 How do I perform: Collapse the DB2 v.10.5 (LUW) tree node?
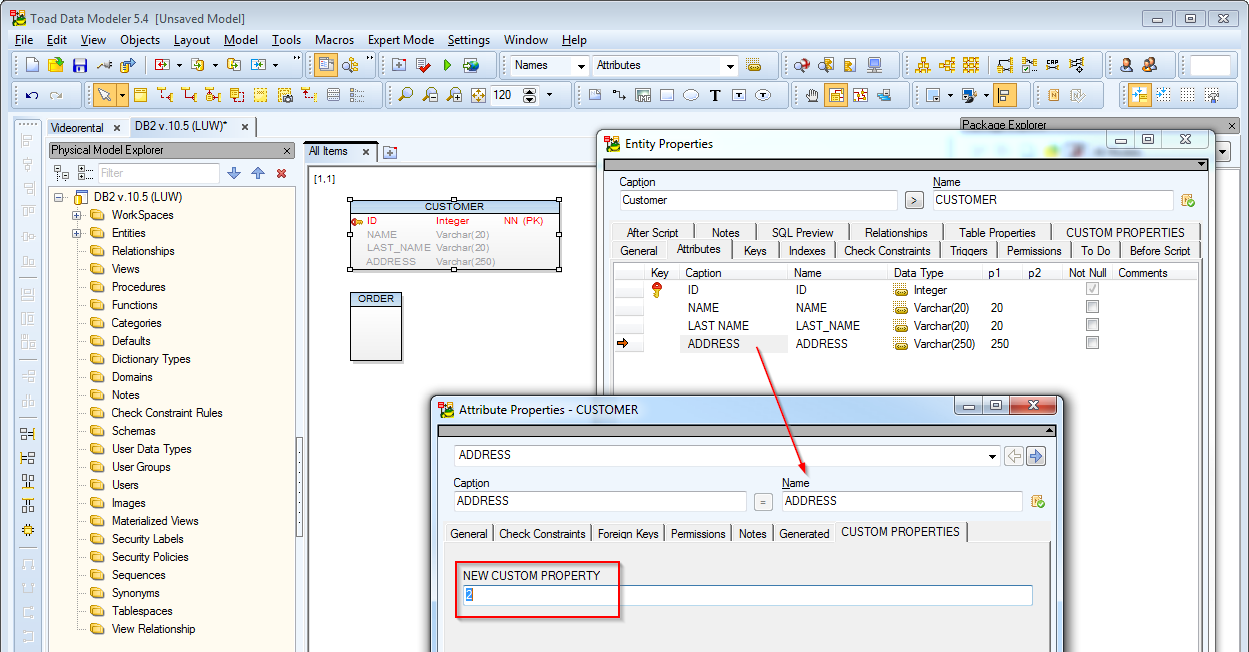click(59, 197)
